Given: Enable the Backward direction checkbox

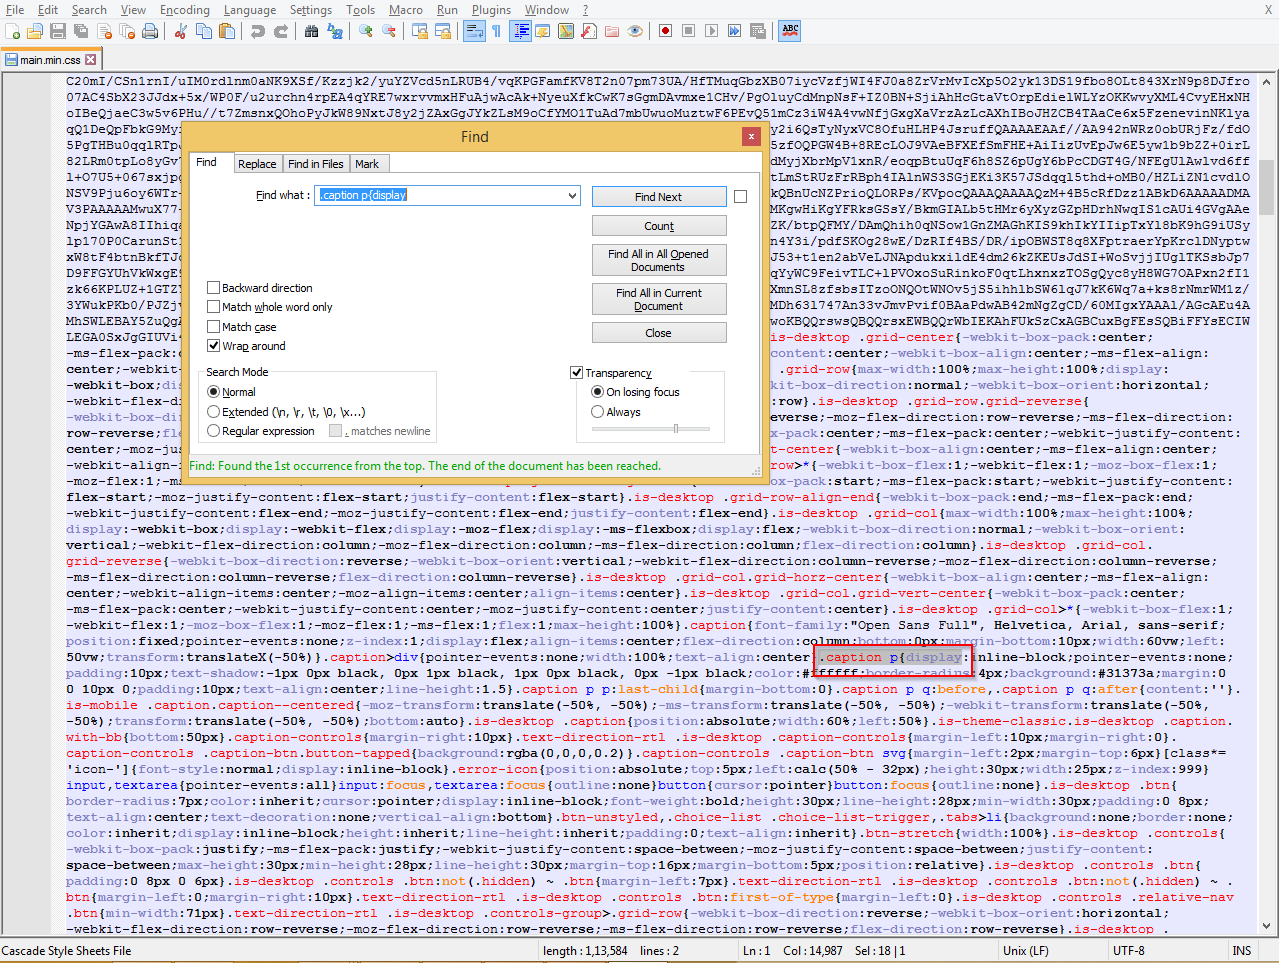Looking at the screenshot, I should 213,288.
